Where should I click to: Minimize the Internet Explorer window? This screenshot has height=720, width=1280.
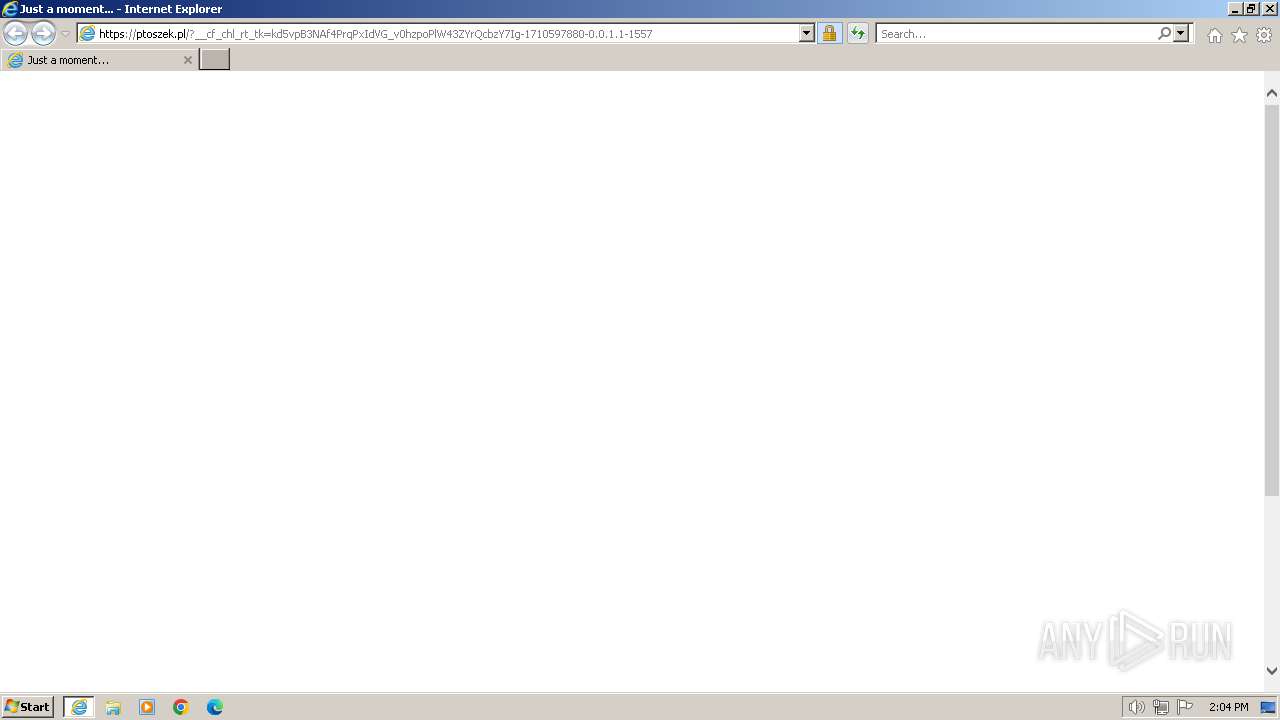1234,9
